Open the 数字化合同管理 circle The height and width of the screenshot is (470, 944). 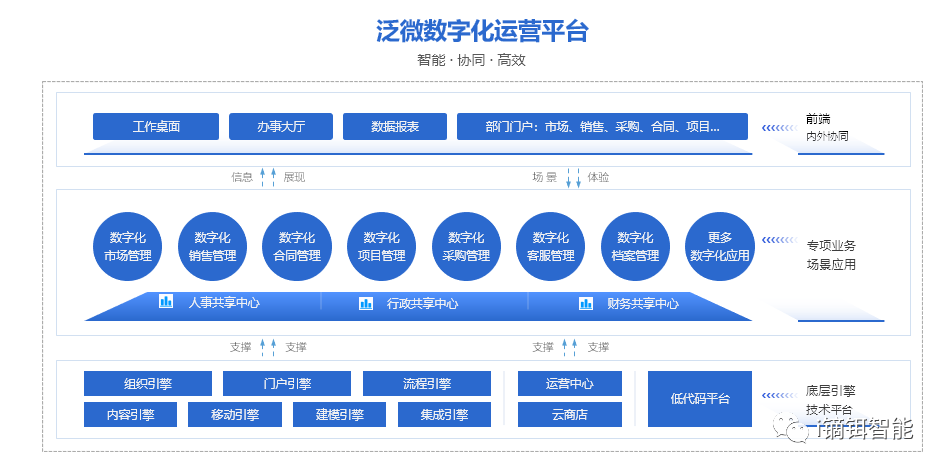[297, 246]
